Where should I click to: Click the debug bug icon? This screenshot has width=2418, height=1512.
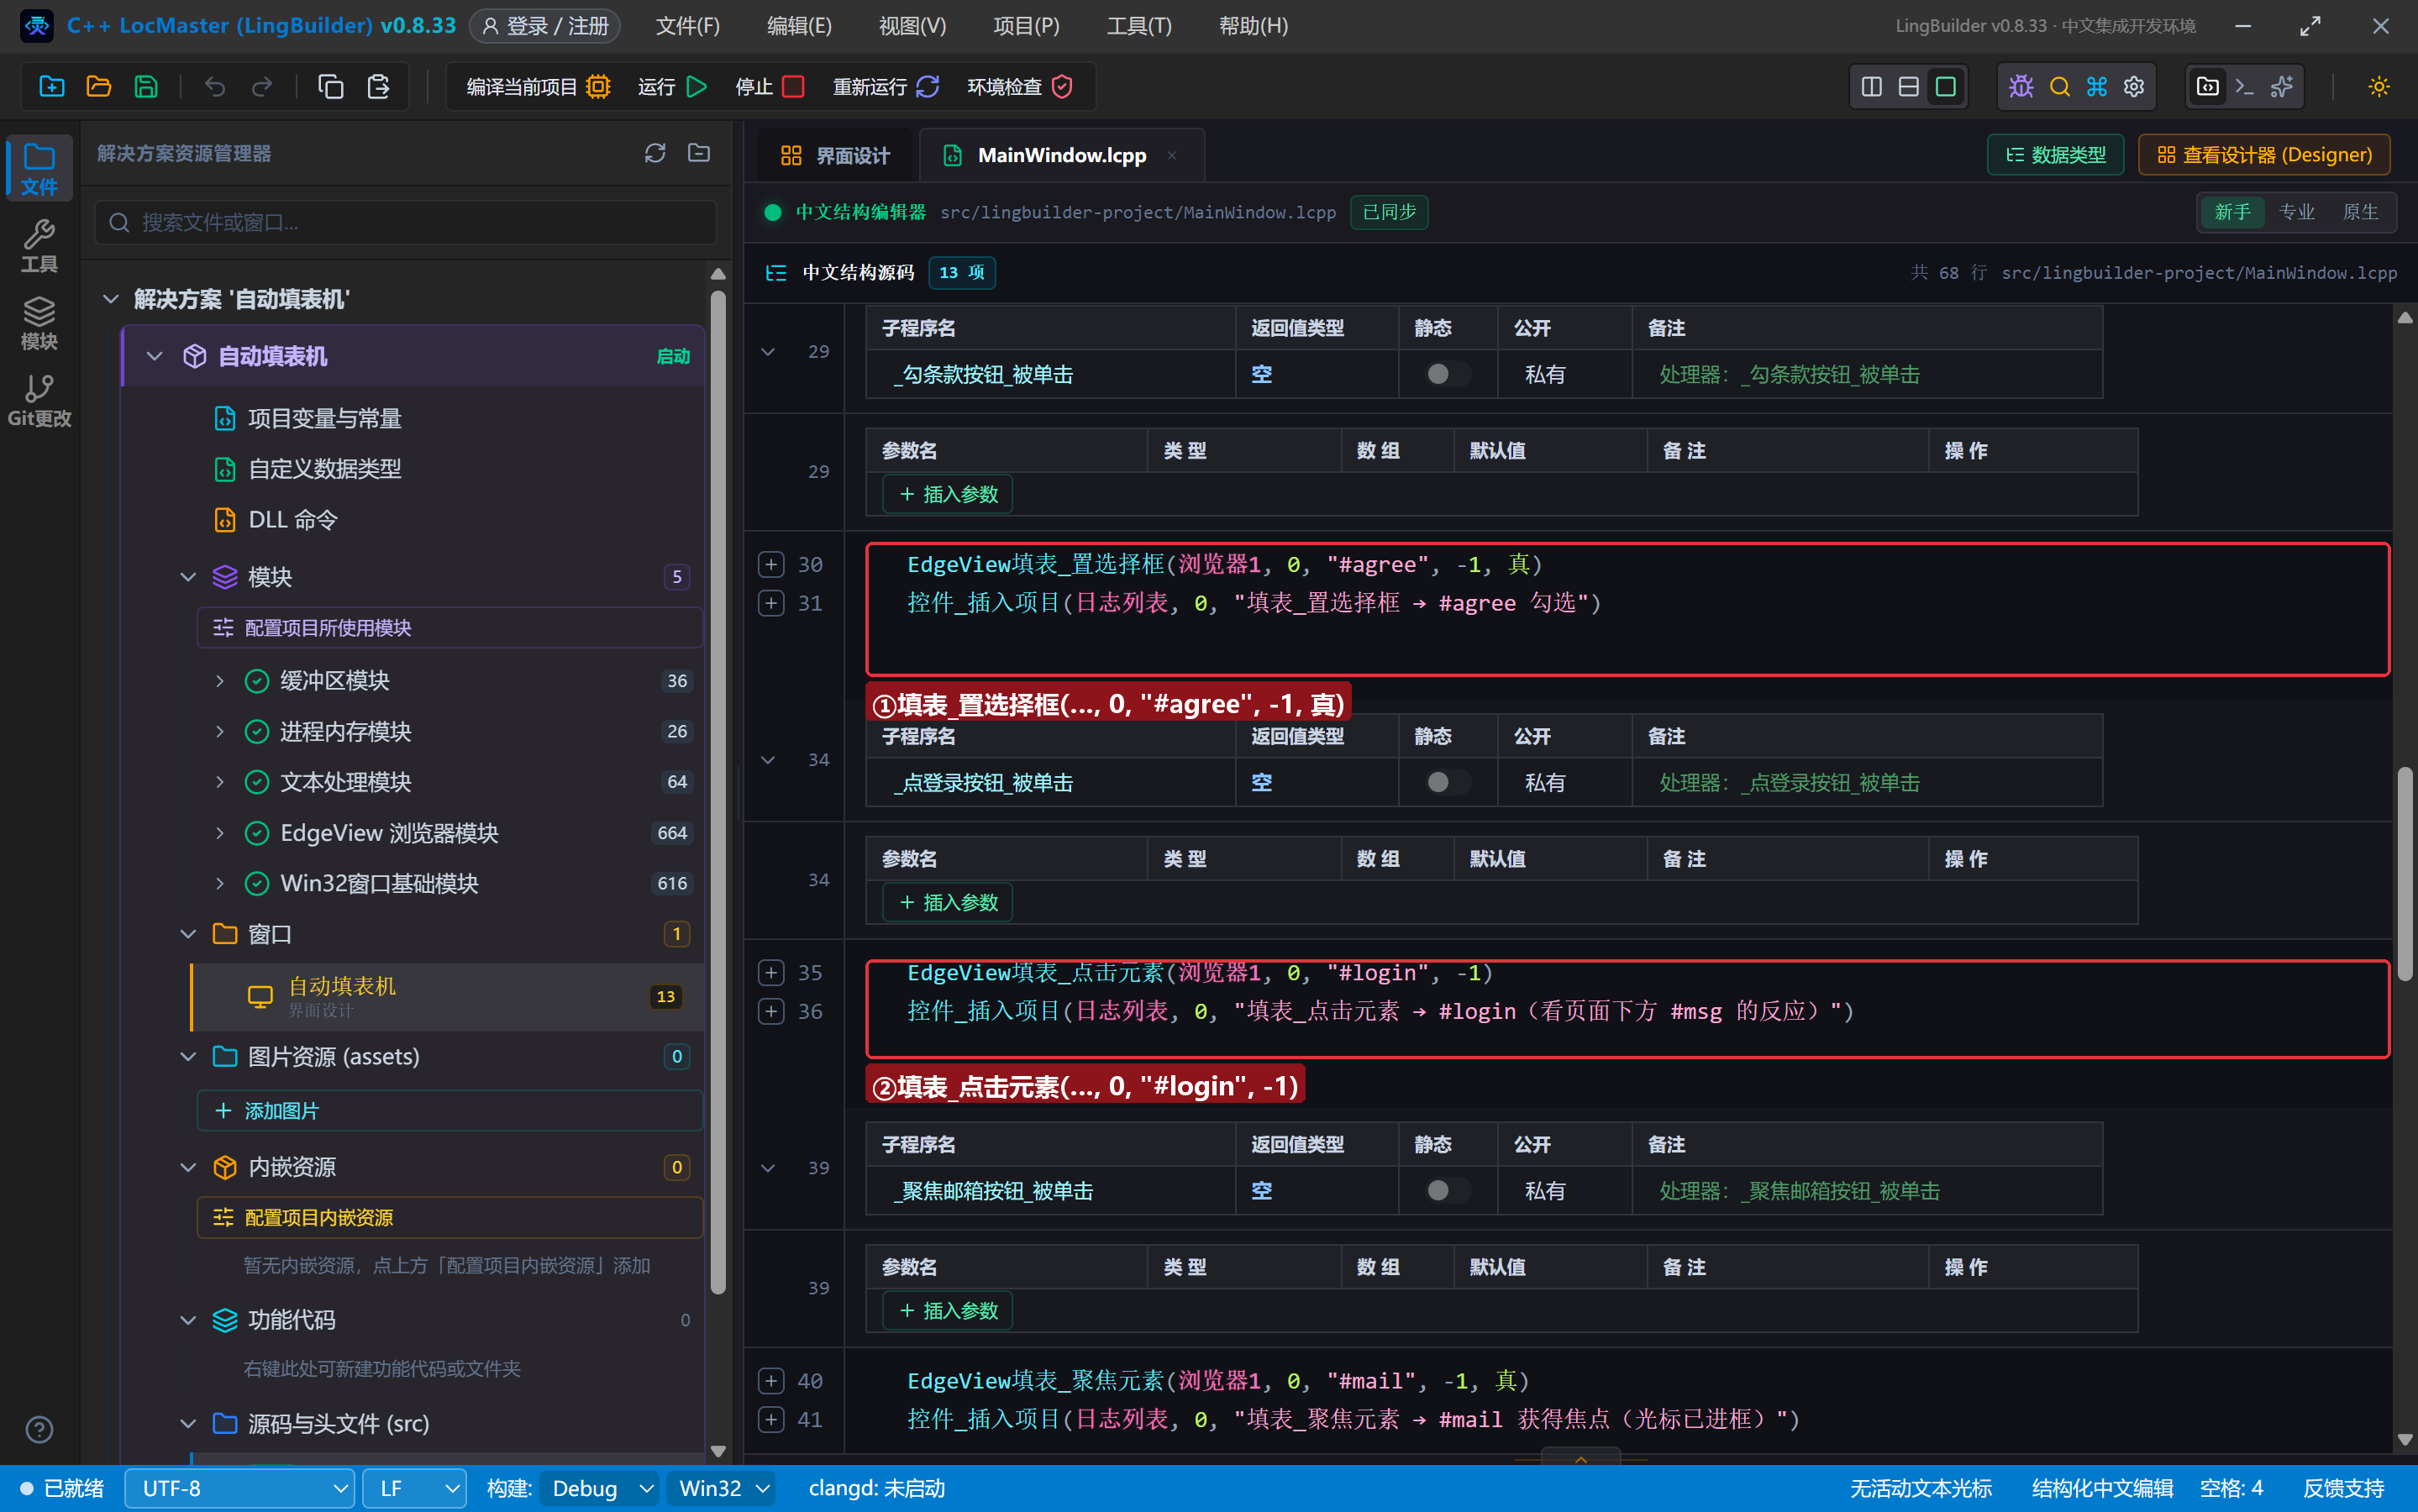click(x=2021, y=87)
